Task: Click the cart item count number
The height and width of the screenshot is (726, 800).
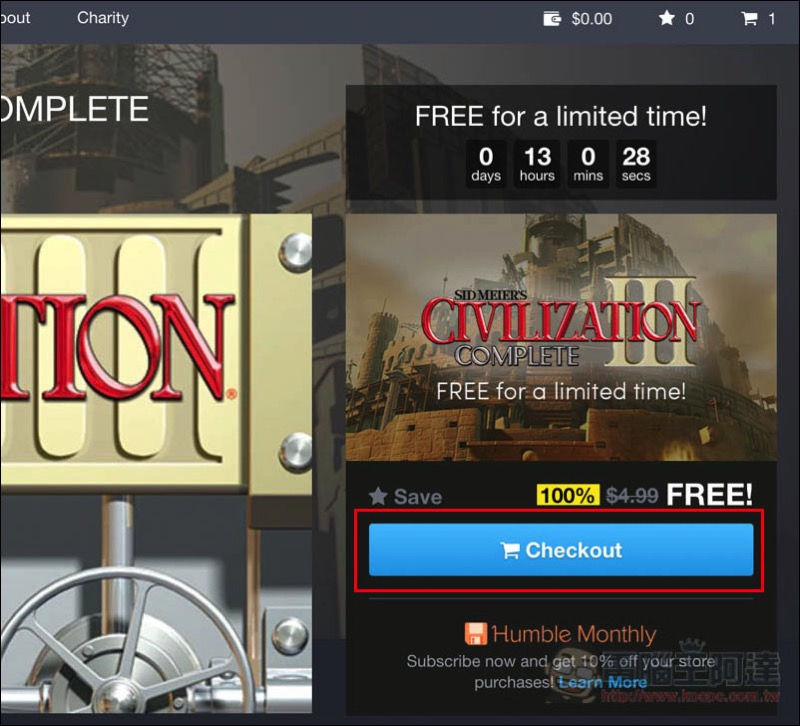Action: (771, 19)
